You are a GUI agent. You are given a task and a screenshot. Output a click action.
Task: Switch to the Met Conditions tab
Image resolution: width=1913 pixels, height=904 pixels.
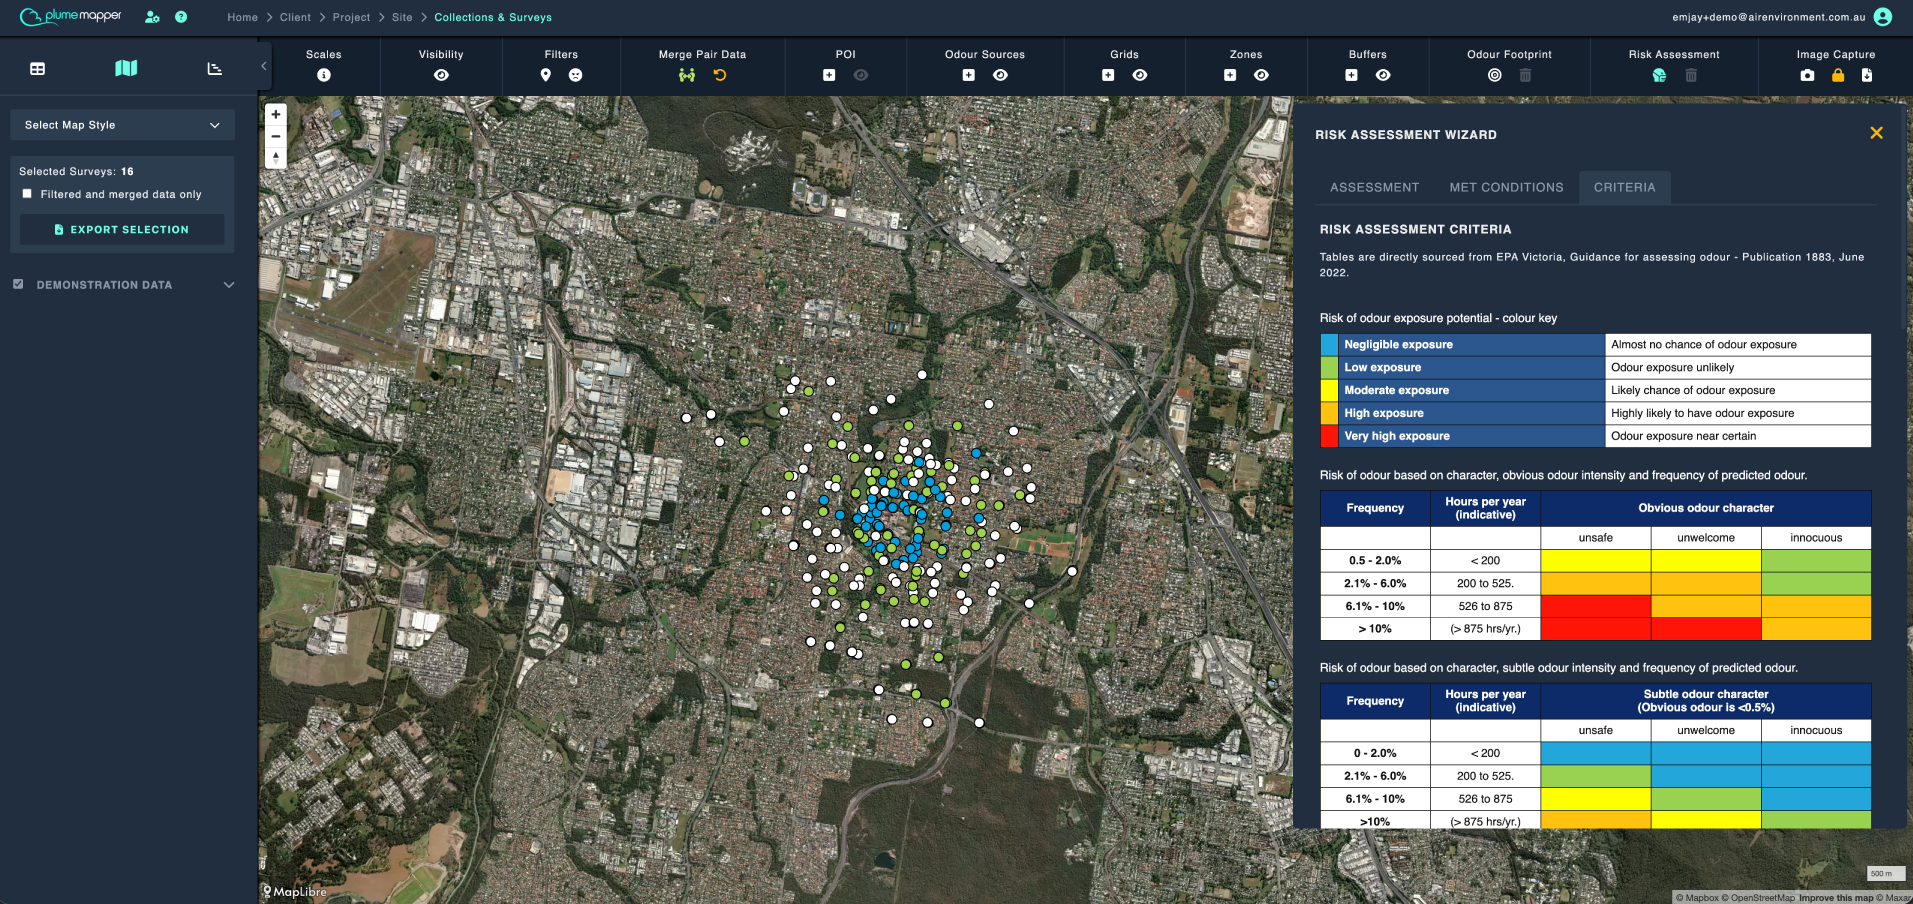pyautogui.click(x=1506, y=187)
